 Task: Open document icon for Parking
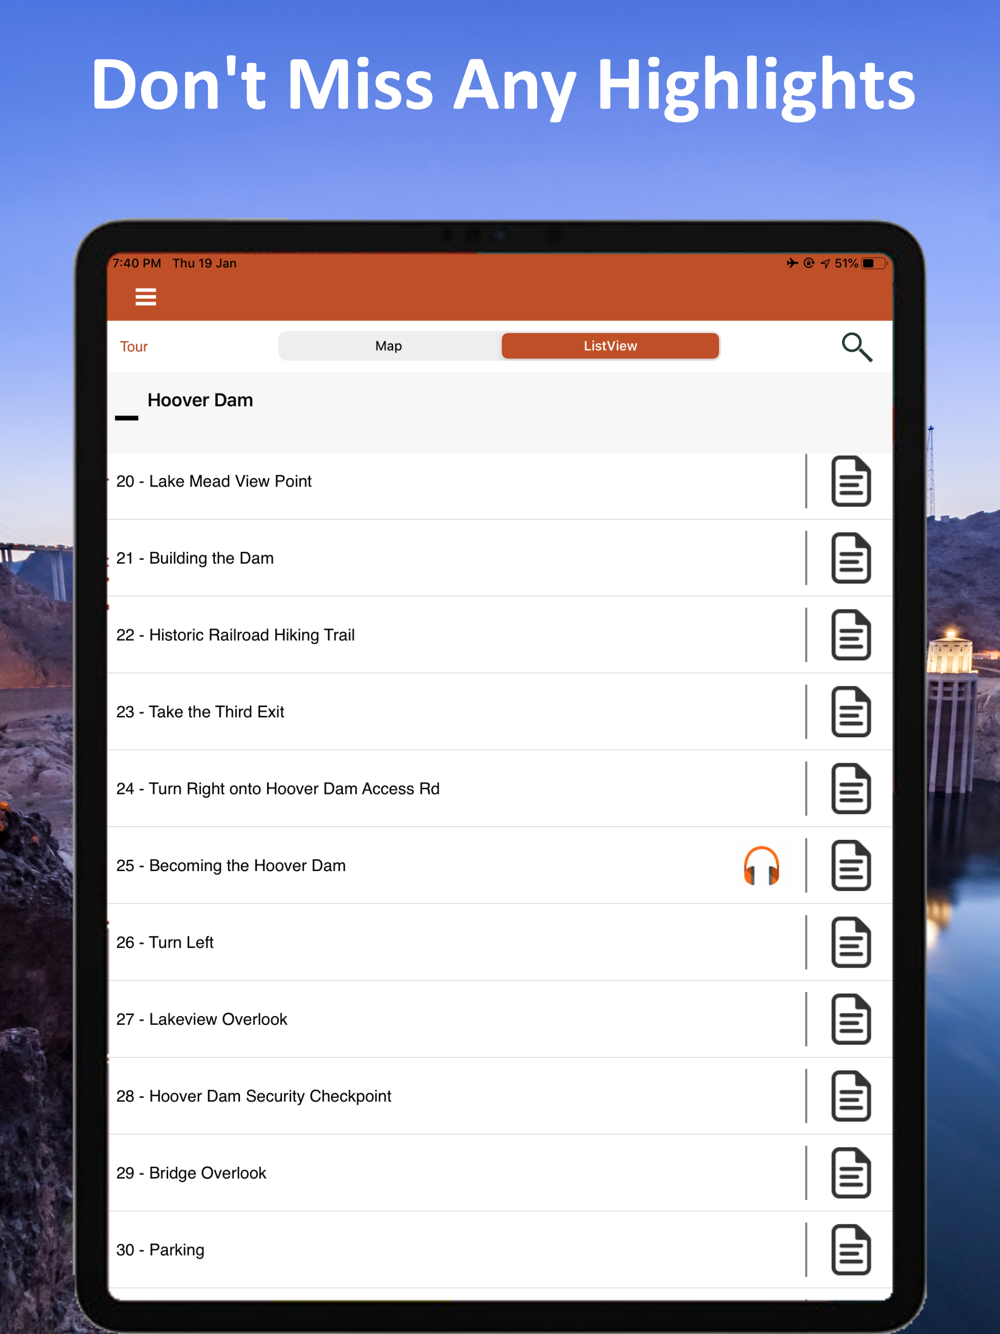coord(851,1250)
